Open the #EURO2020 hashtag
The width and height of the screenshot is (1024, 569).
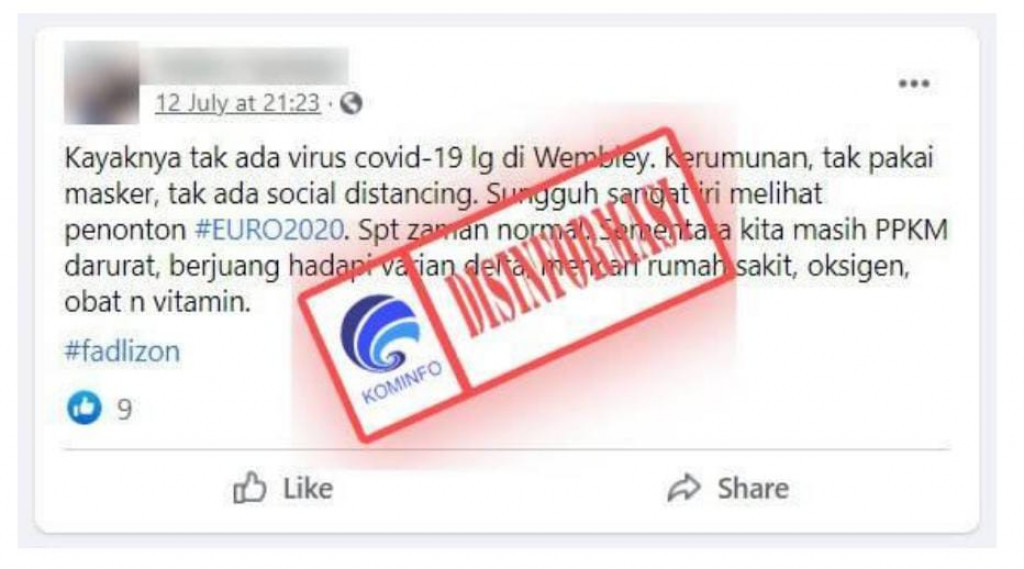(270, 230)
